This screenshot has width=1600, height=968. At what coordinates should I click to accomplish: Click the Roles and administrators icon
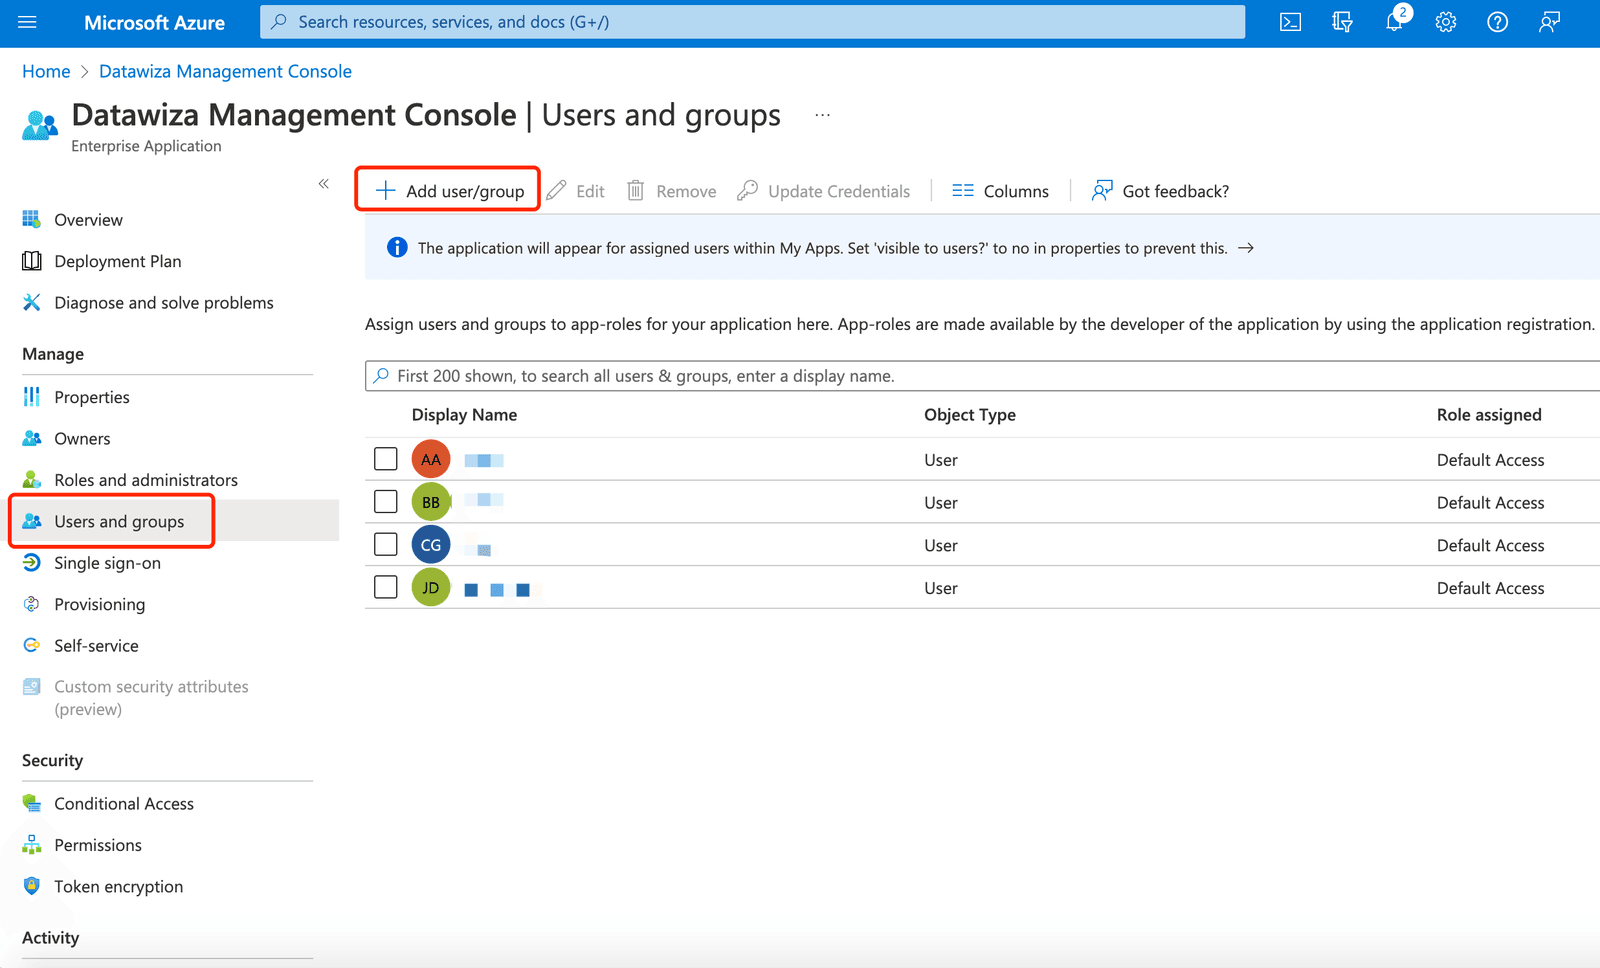[x=32, y=480]
